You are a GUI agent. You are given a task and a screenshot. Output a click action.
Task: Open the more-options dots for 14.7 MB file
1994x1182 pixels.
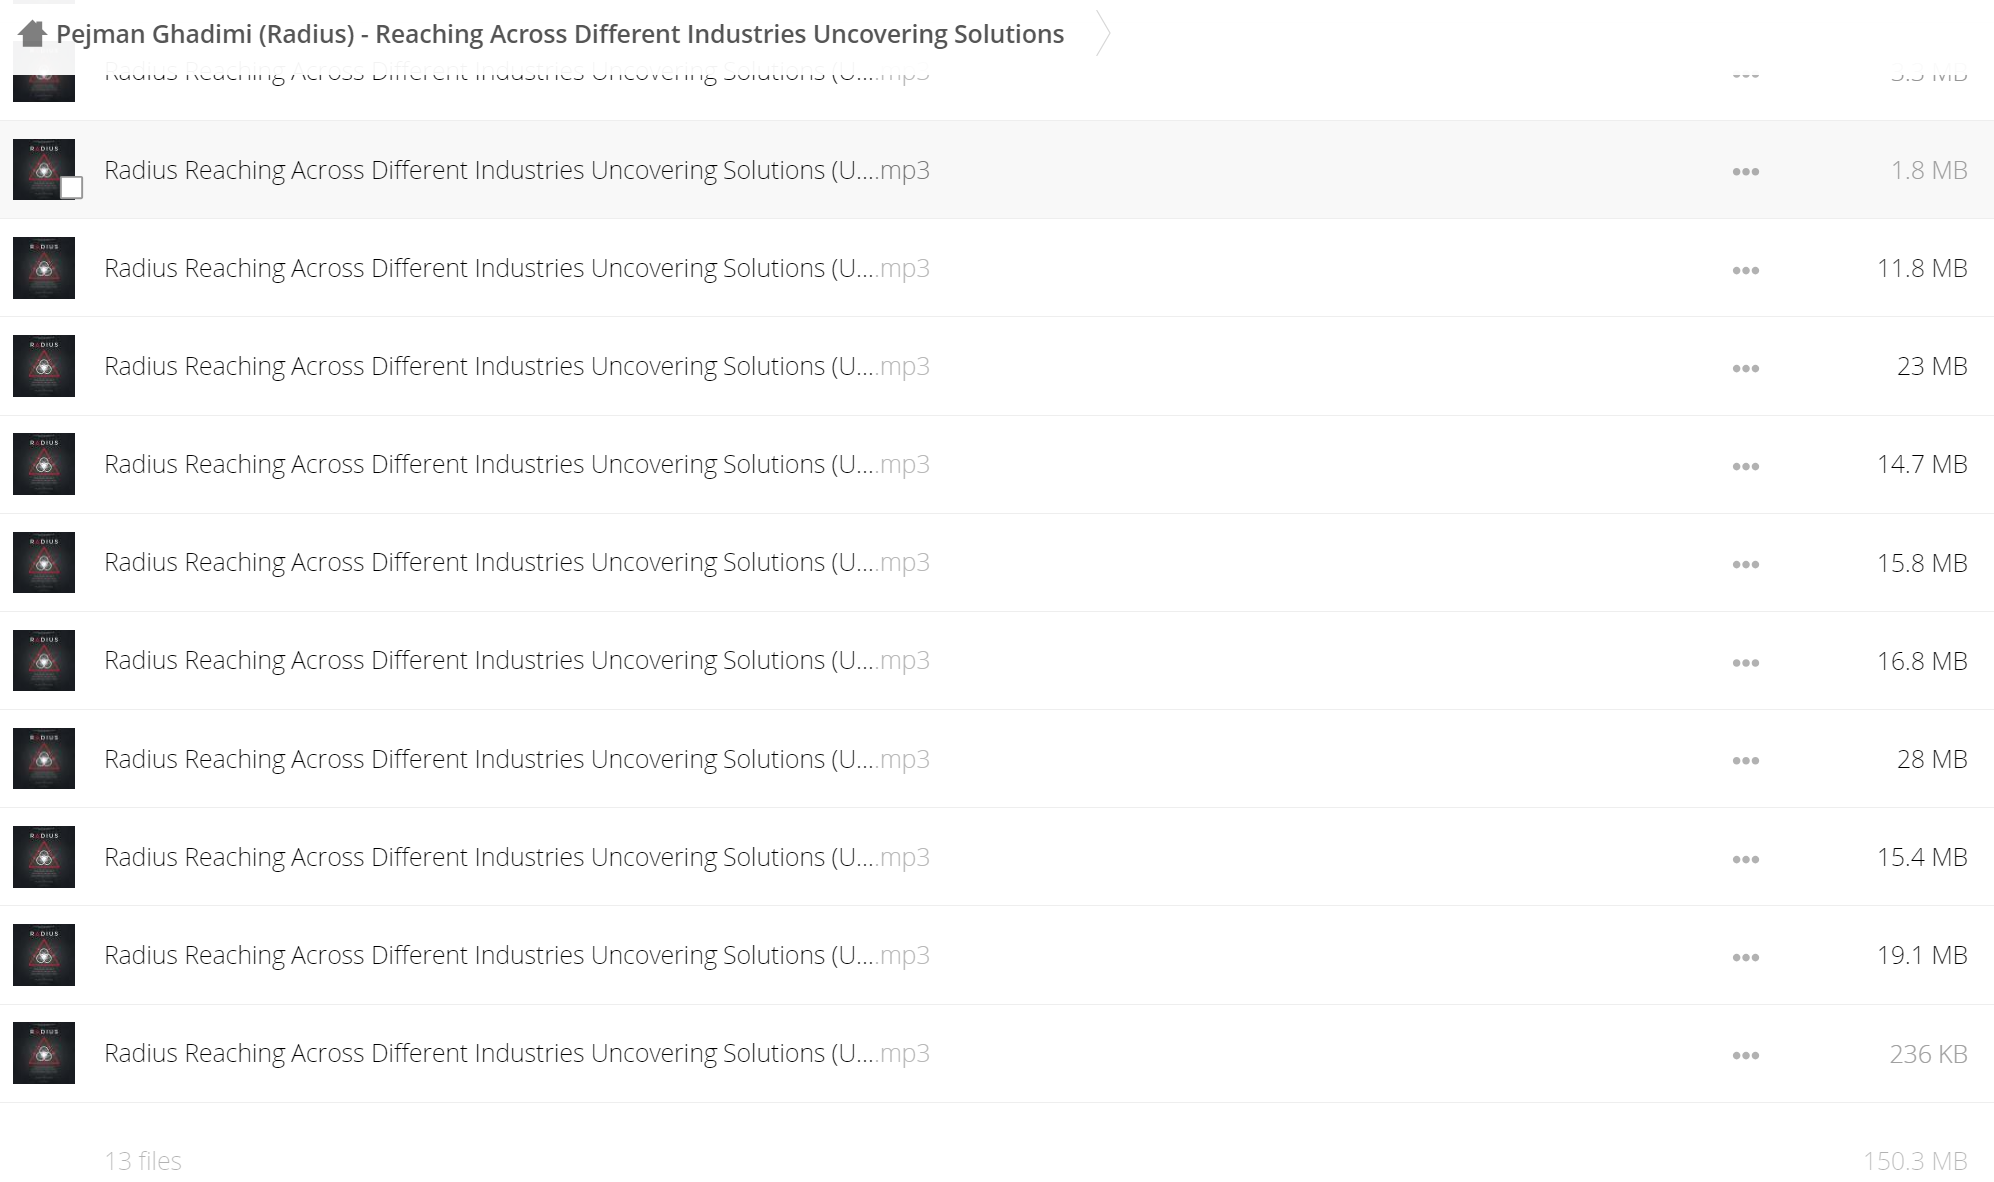(1746, 466)
